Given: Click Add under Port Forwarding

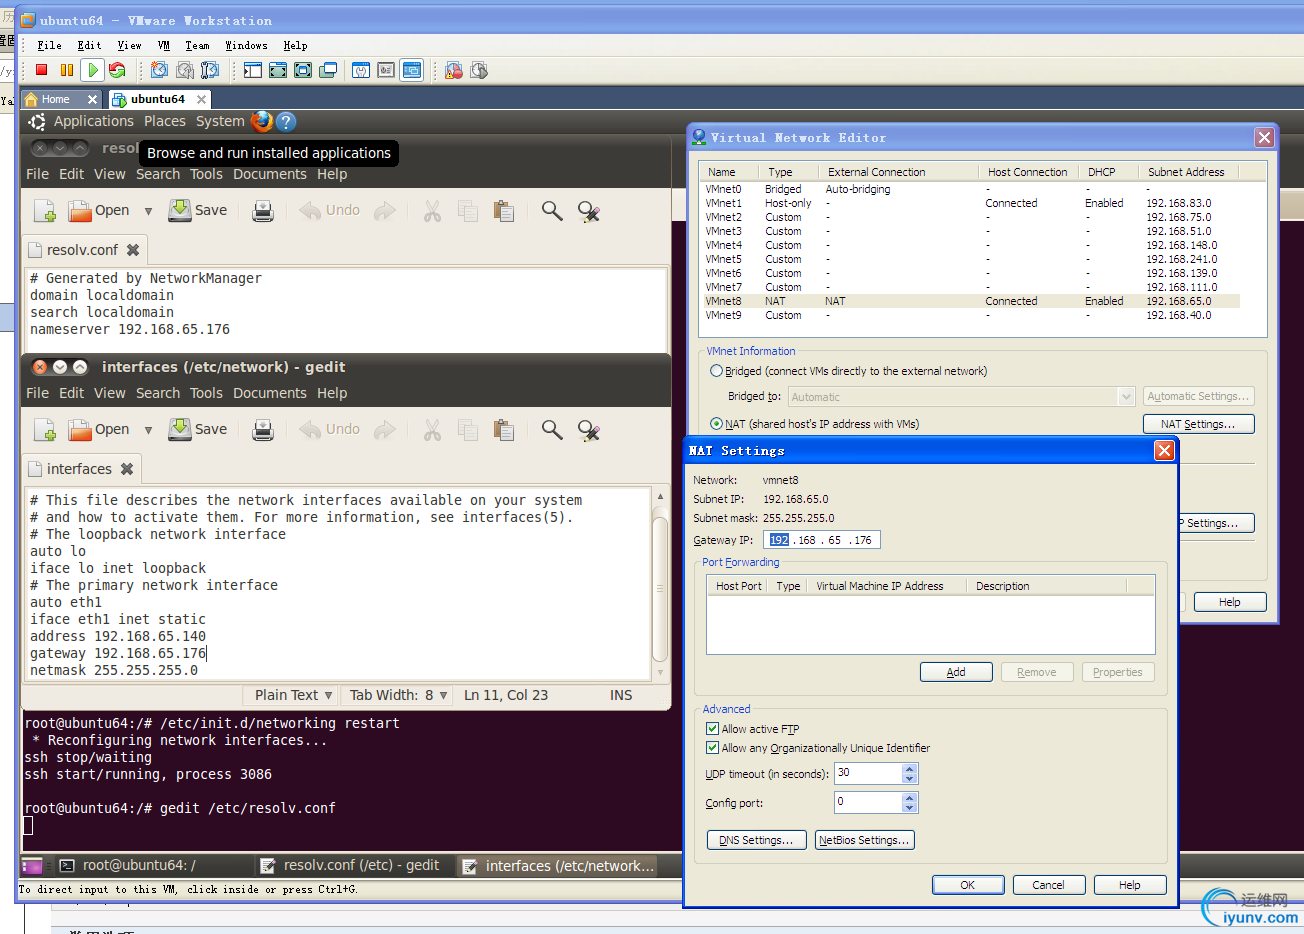Looking at the screenshot, I should [x=956, y=672].
